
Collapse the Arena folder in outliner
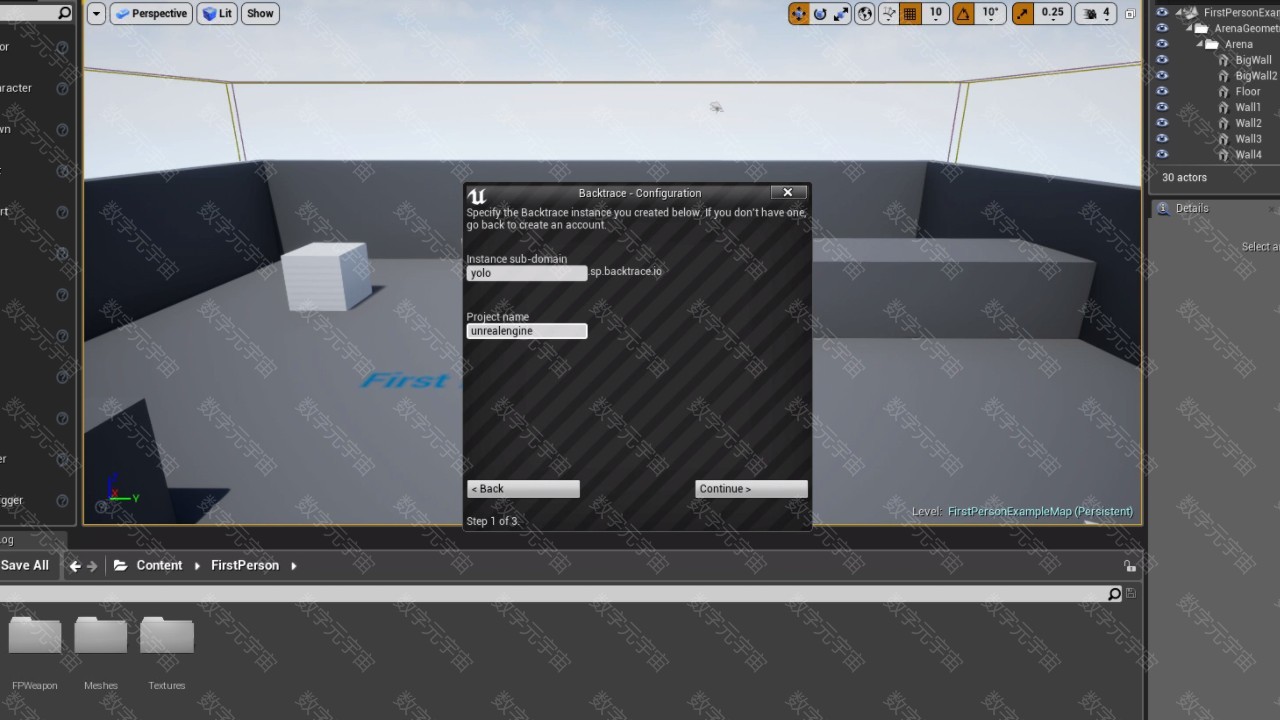(1200, 44)
